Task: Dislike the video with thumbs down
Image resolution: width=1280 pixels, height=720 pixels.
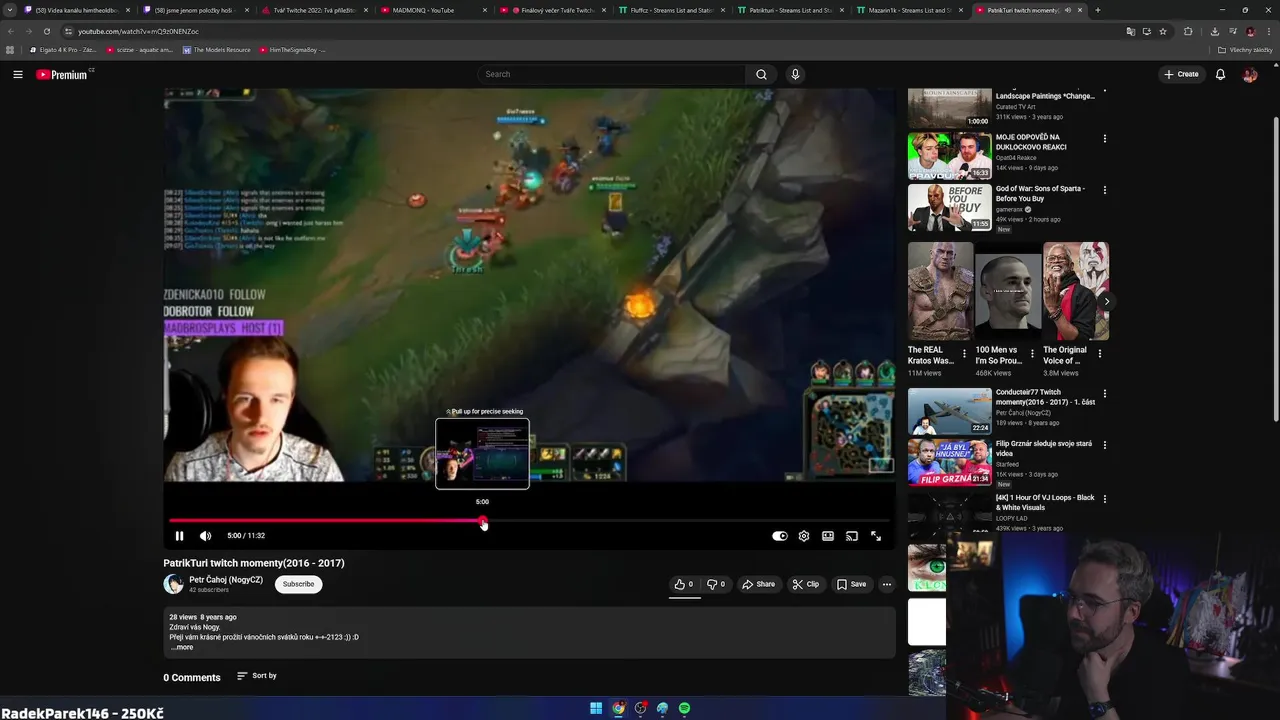Action: coord(716,584)
